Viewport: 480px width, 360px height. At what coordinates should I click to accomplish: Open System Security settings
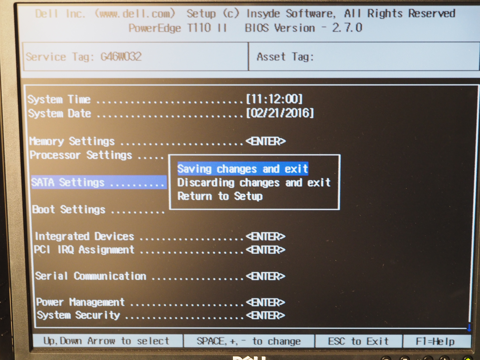161,315
